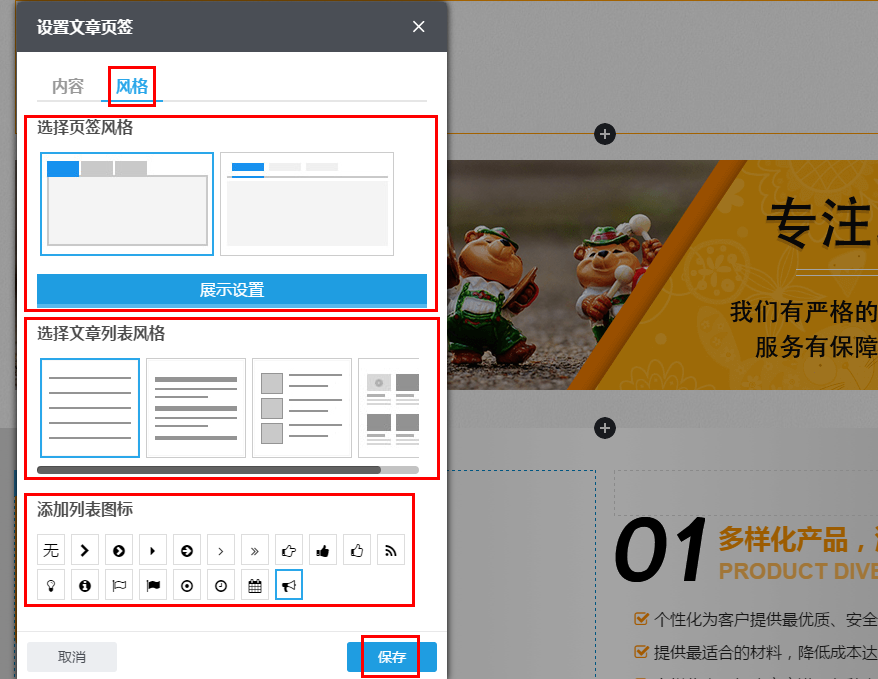Select the filled flag list icon
This screenshot has width=878, height=679.
coord(153,584)
